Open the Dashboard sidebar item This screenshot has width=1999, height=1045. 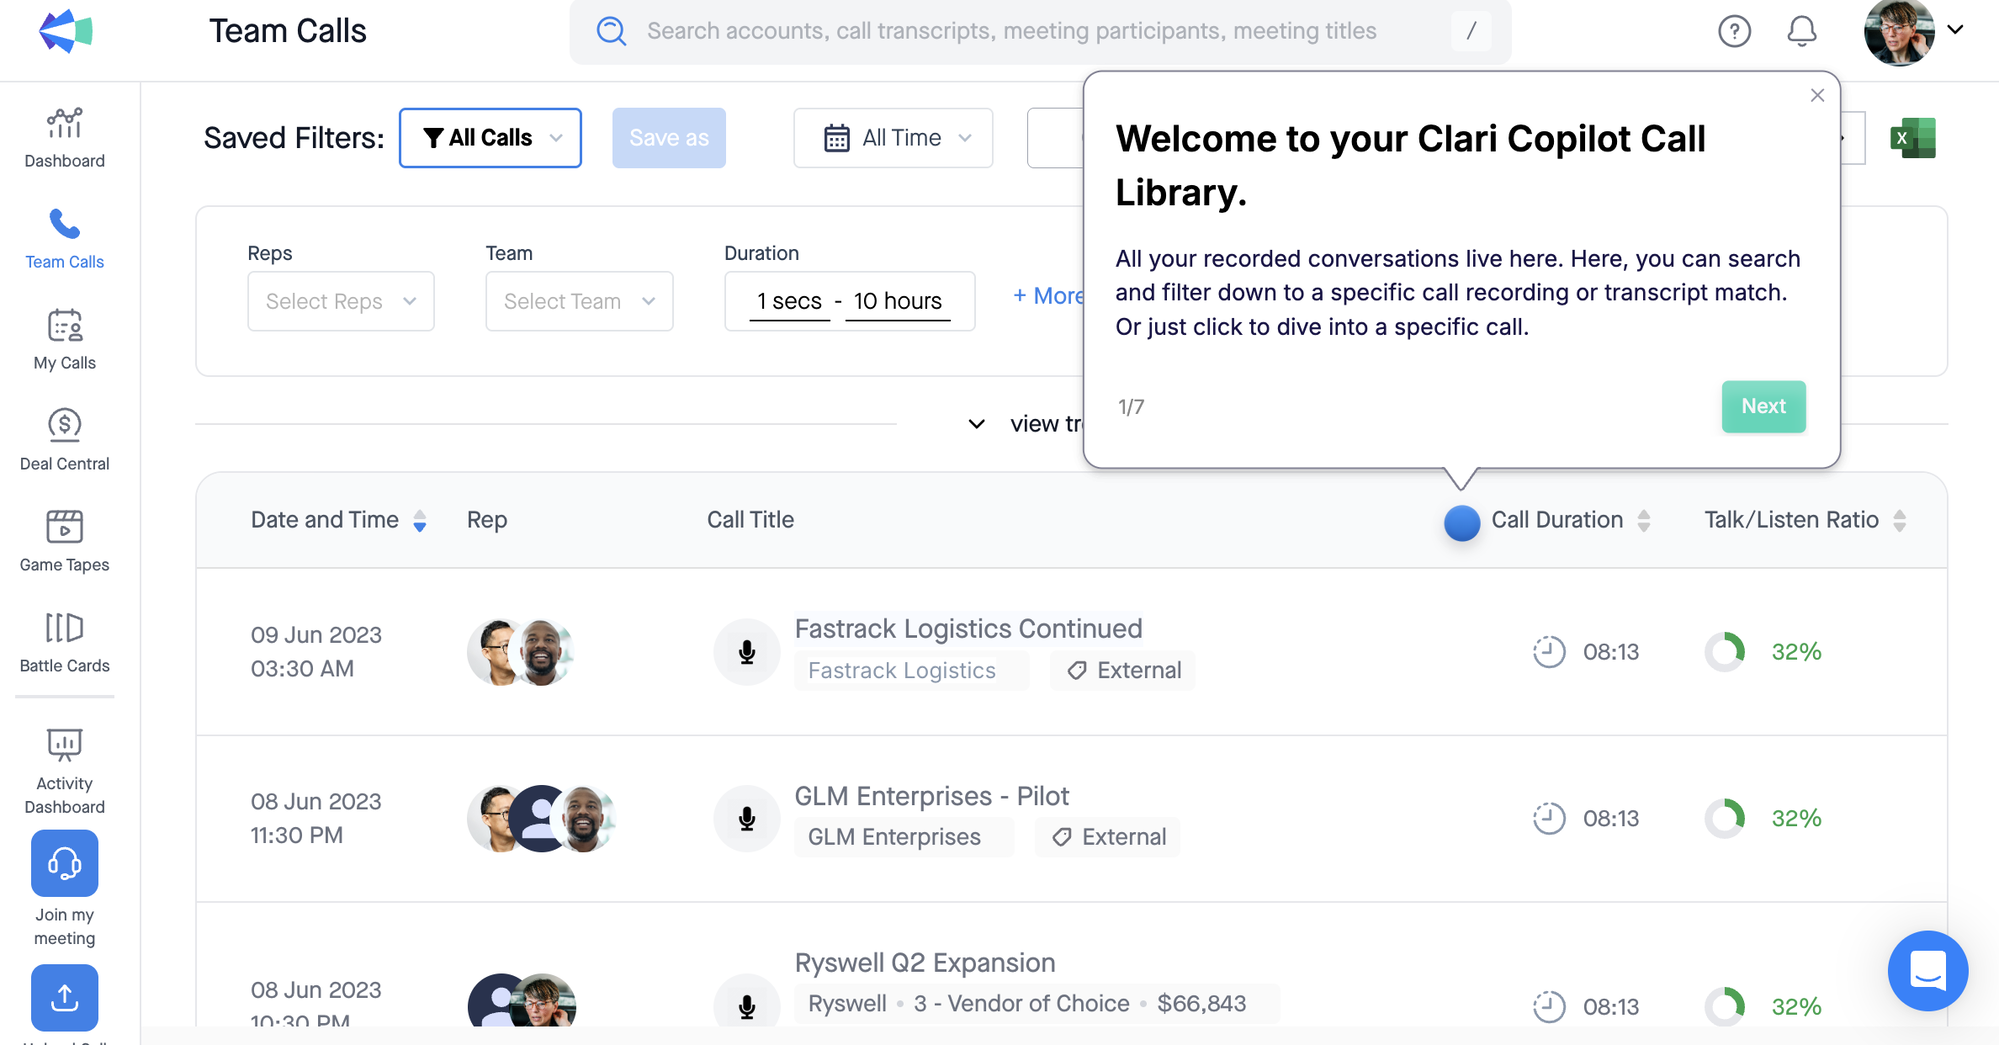[64, 138]
